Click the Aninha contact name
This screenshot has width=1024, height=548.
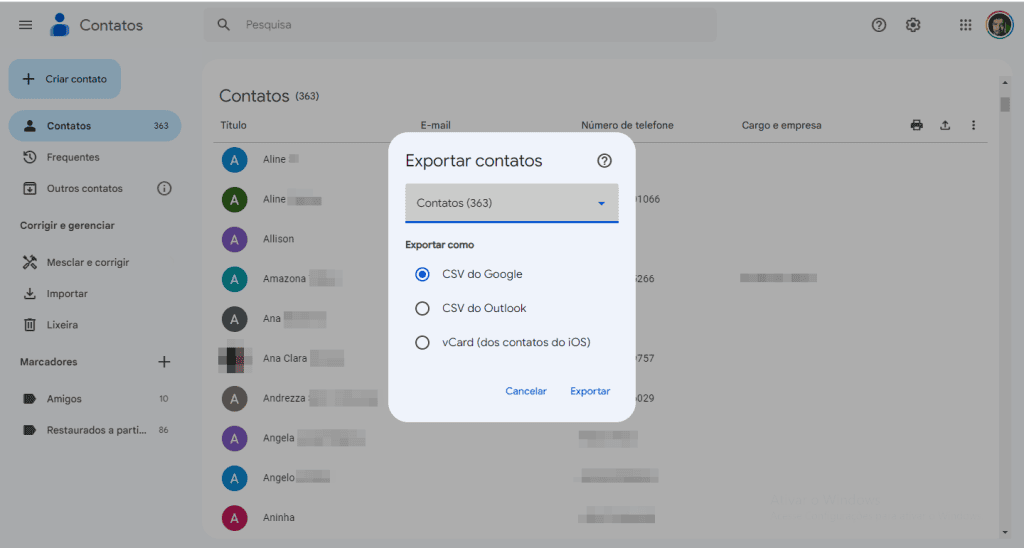[279, 518]
